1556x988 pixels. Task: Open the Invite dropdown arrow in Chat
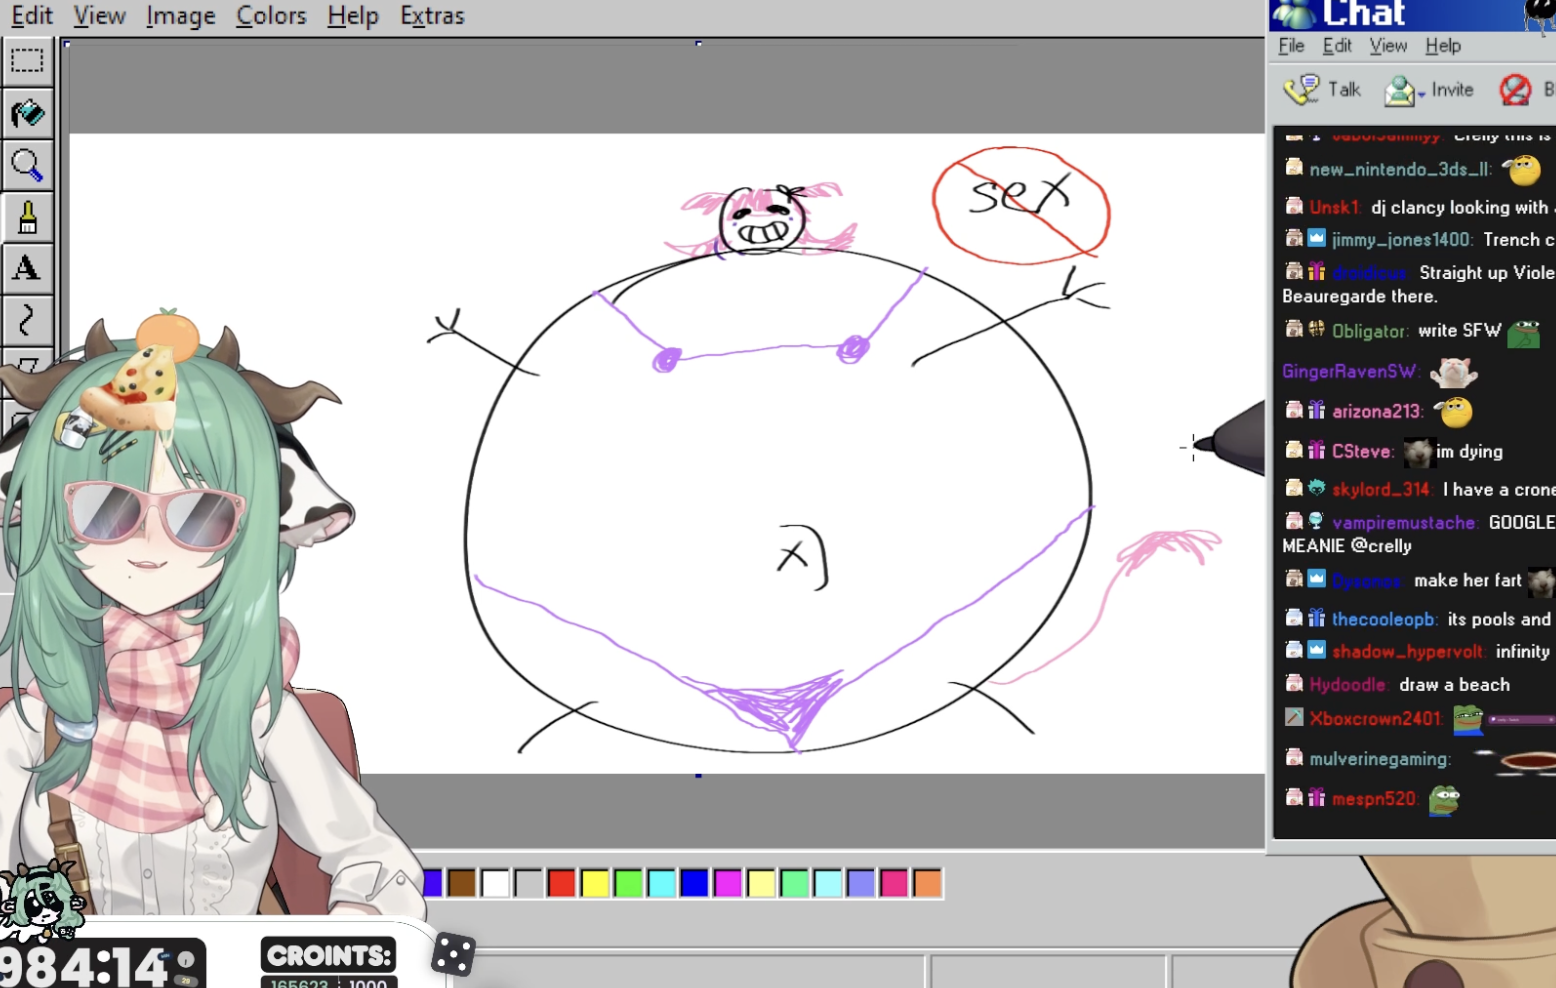coord(1421,95)
